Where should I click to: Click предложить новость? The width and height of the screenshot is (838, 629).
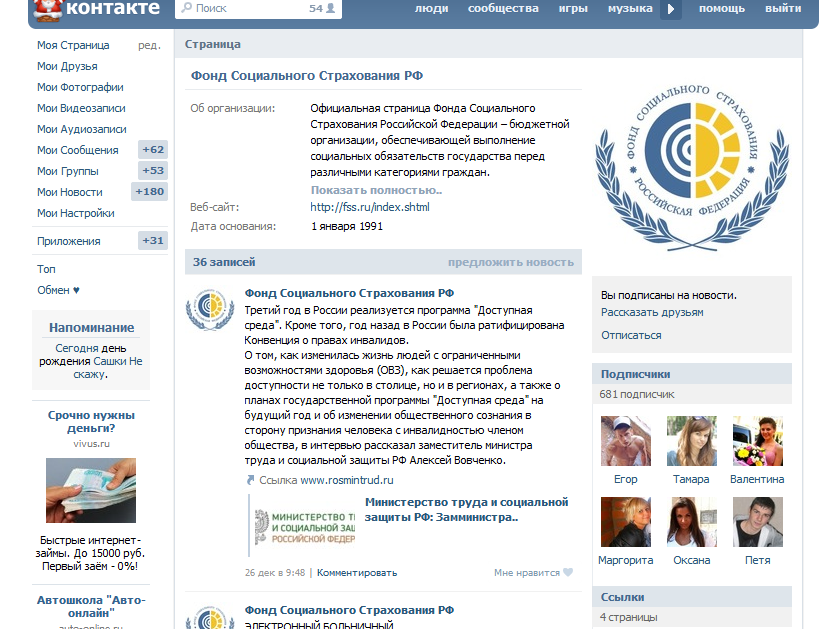[511, 262]
